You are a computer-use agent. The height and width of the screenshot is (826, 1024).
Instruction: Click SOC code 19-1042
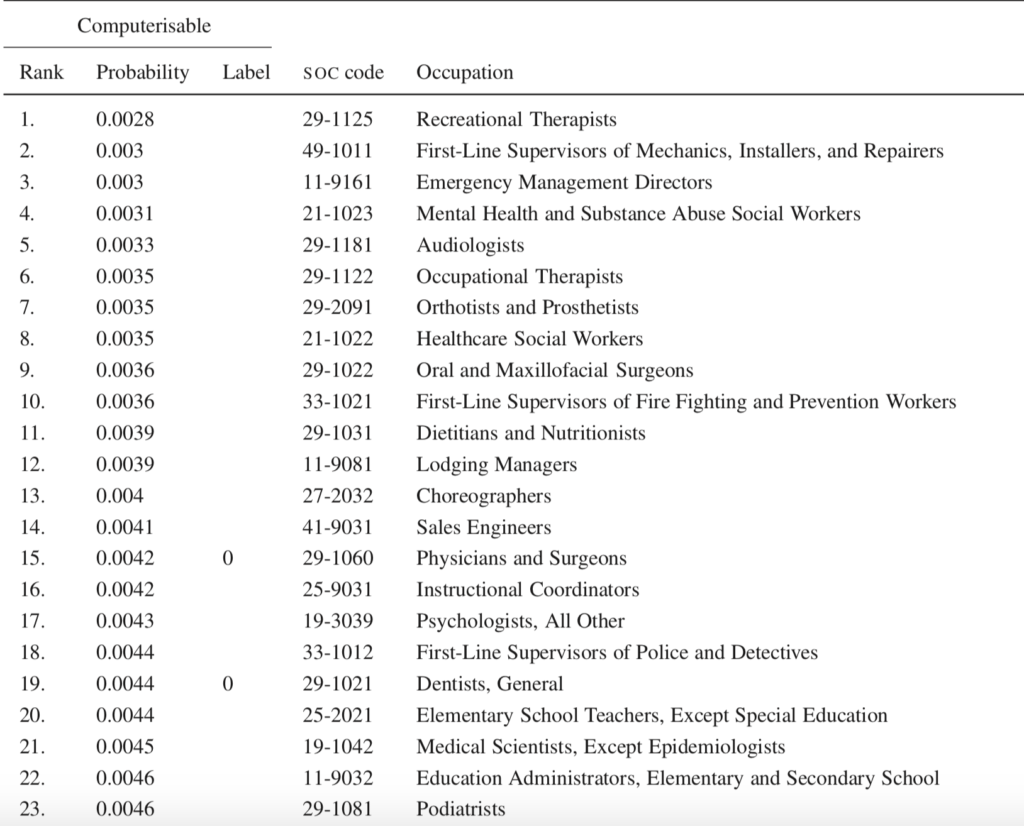click(337, 746)
